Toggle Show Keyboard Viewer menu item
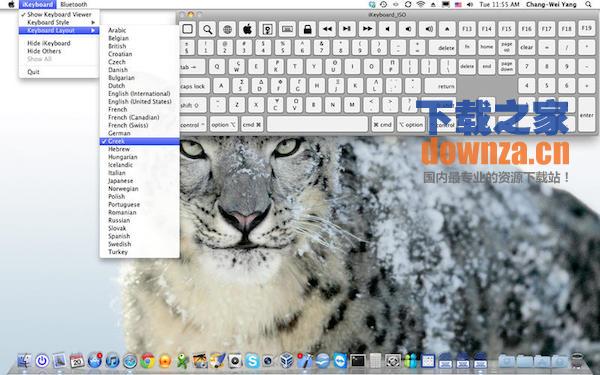The width and height of the screenshot is (600, 375). (59, 15)
